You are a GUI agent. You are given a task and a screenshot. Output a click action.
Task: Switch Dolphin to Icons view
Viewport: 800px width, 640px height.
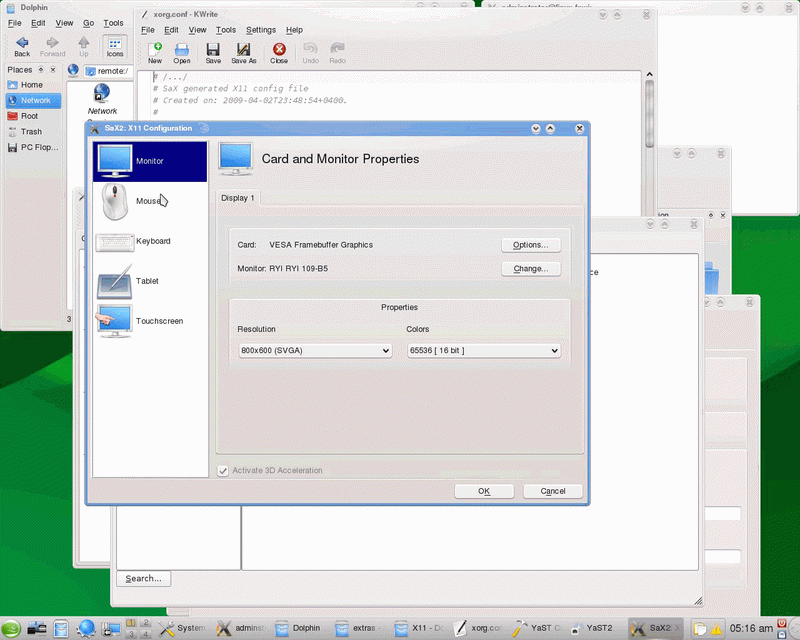click(x=115, y=46)
